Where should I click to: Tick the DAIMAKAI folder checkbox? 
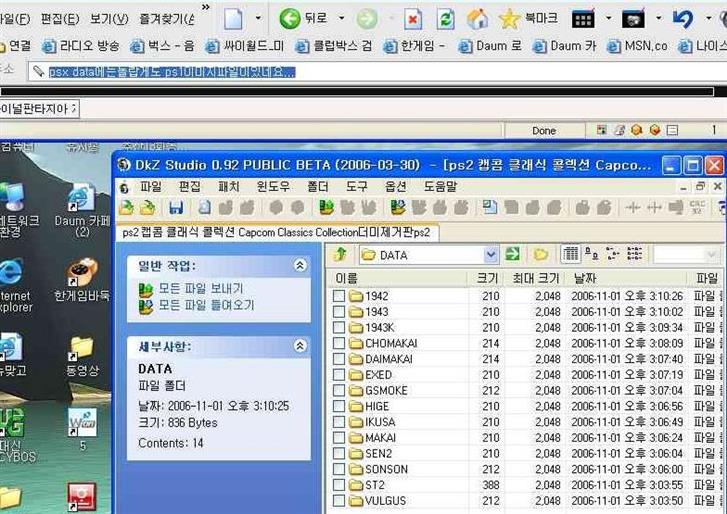(339, 359)
